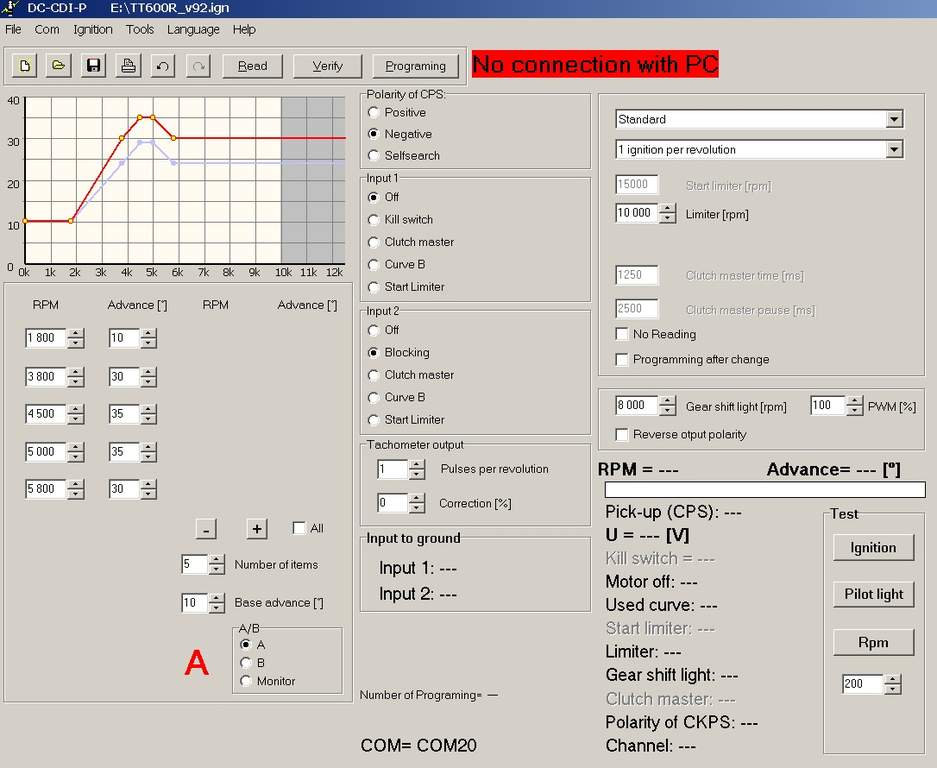
Task: Click the Base advance value field
Action: (195, 602)
